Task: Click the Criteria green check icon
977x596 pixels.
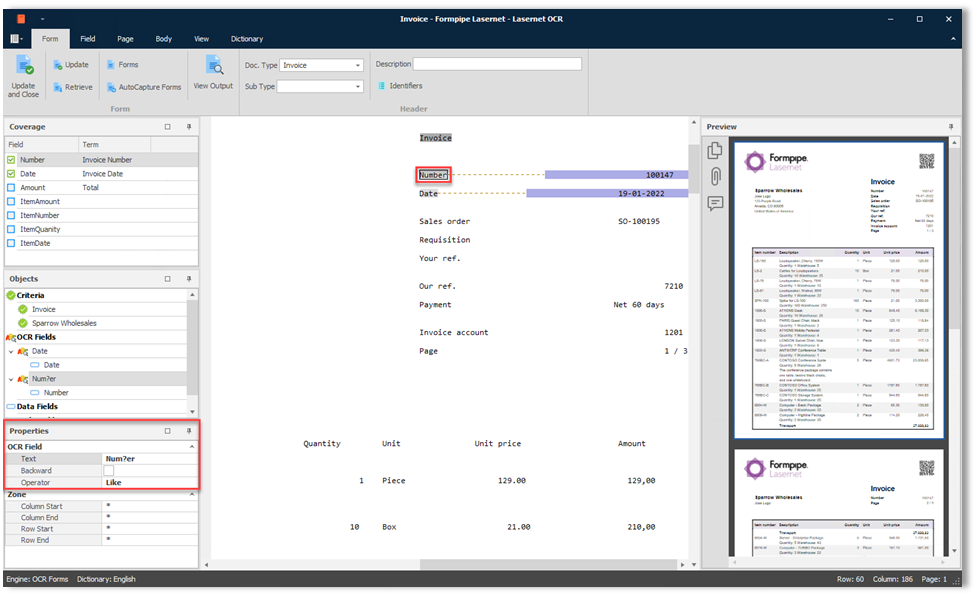Action: pos(11,295)
